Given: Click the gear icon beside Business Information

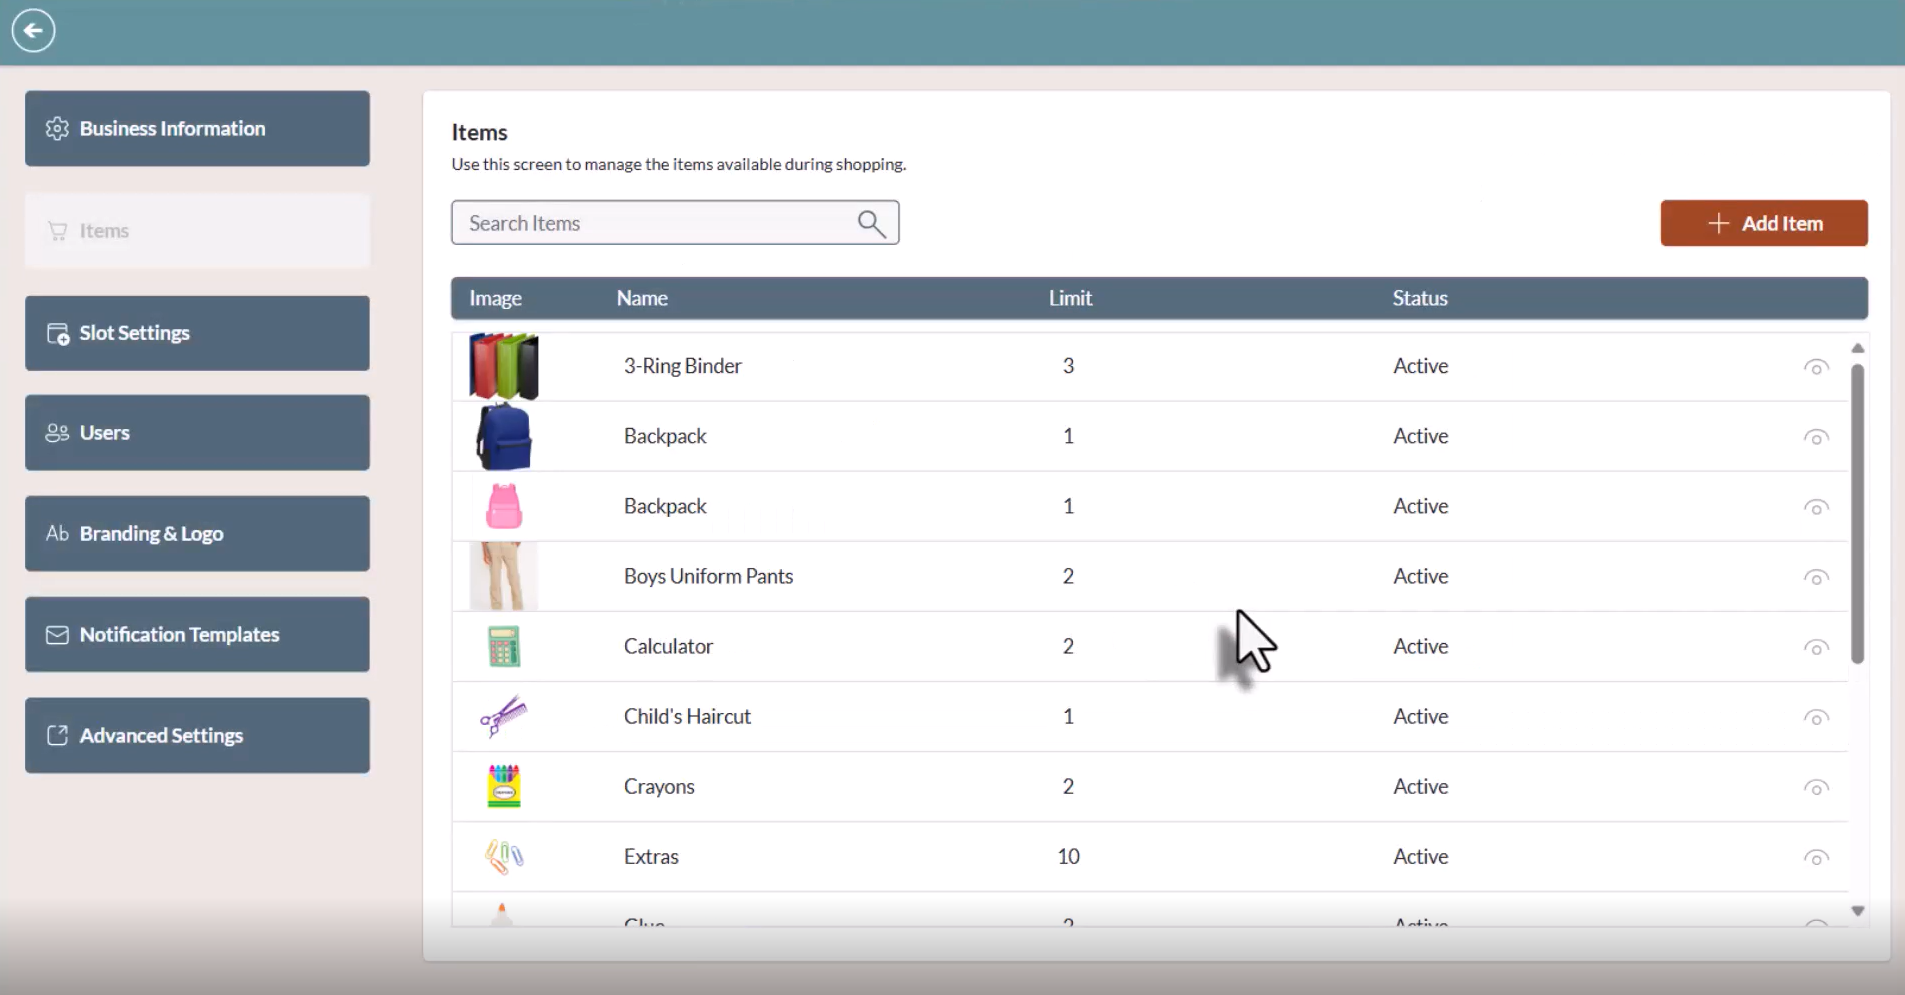Looking at the screenshot, I should 56,128.
